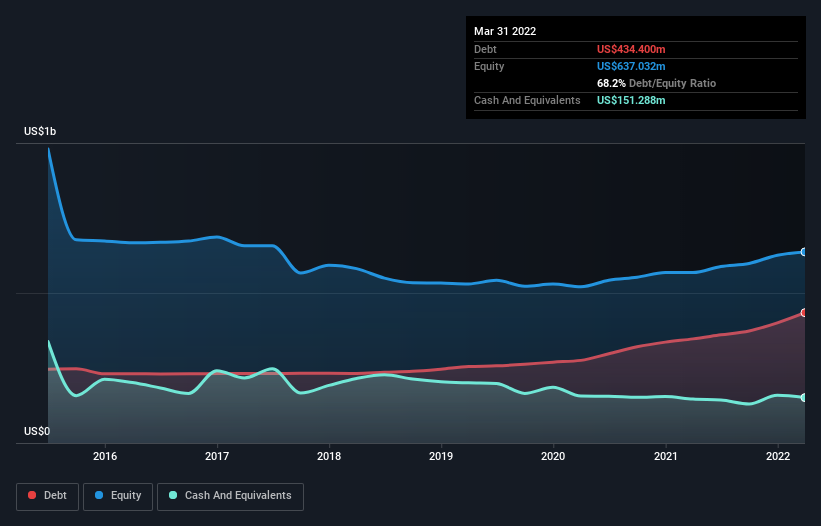
Task: Toggle the Equity series legend button
Action: [118, 496]
